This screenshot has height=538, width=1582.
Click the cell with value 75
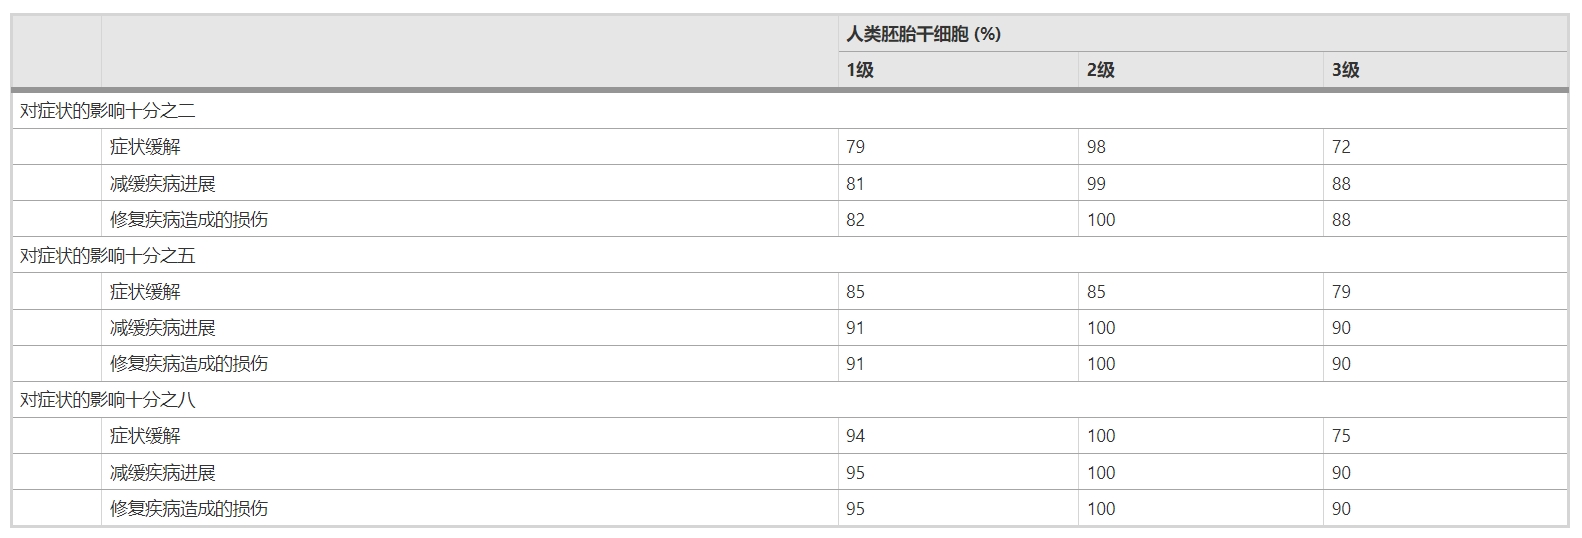(1341, 436)
